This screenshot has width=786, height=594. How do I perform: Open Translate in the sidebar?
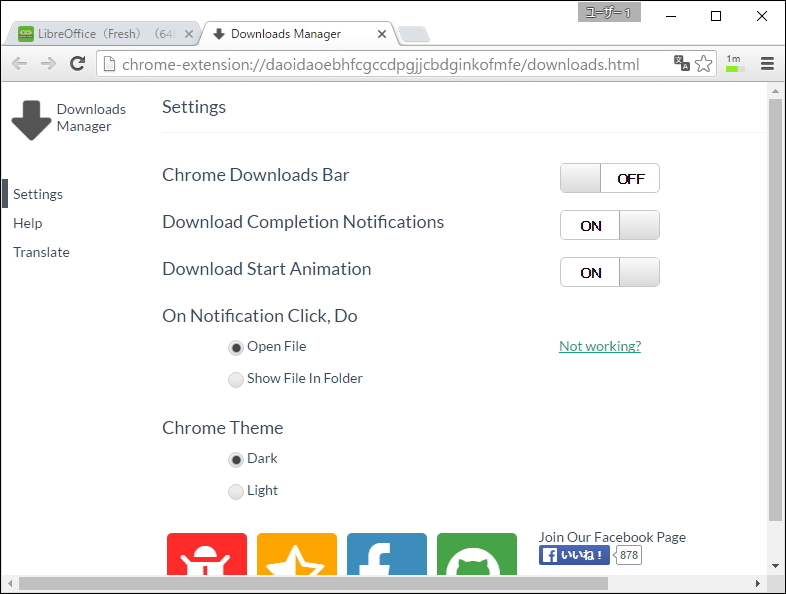pyautogui.click(x=41, y=252)
